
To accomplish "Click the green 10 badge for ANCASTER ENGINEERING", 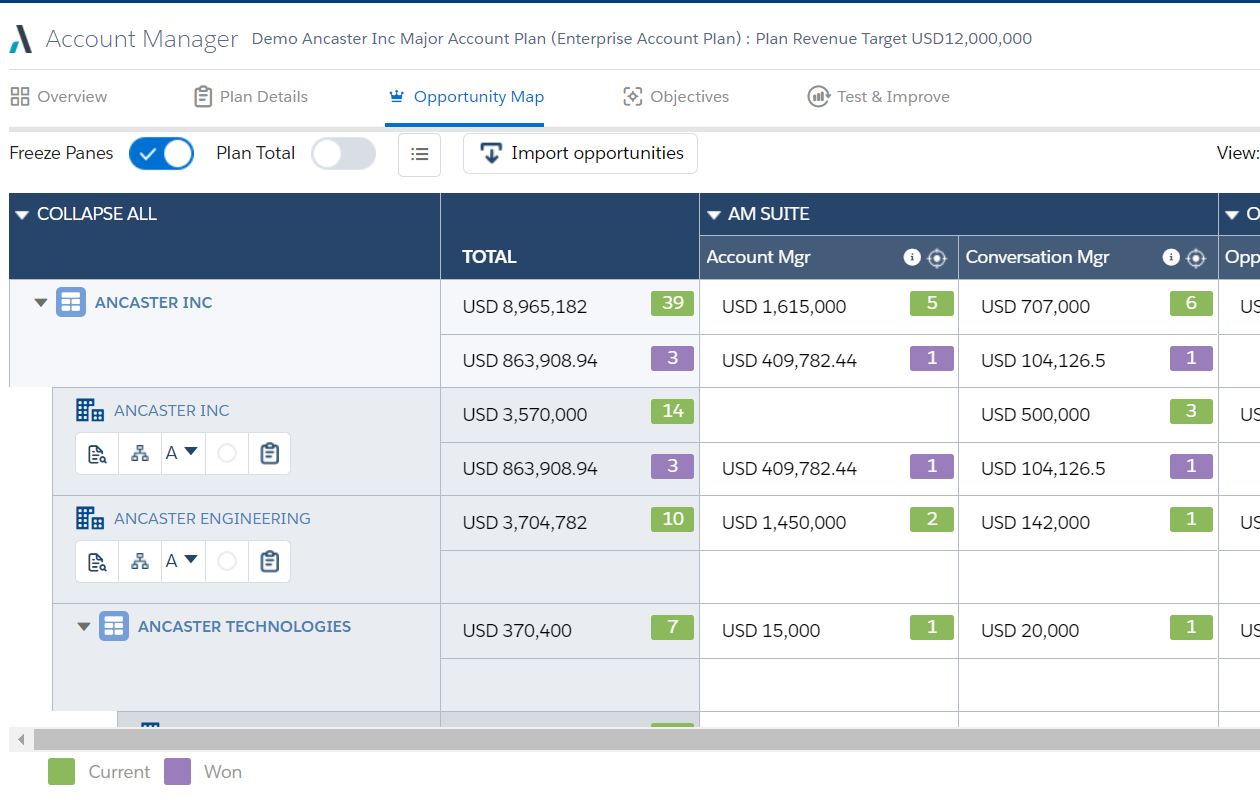I will point(673,519).
